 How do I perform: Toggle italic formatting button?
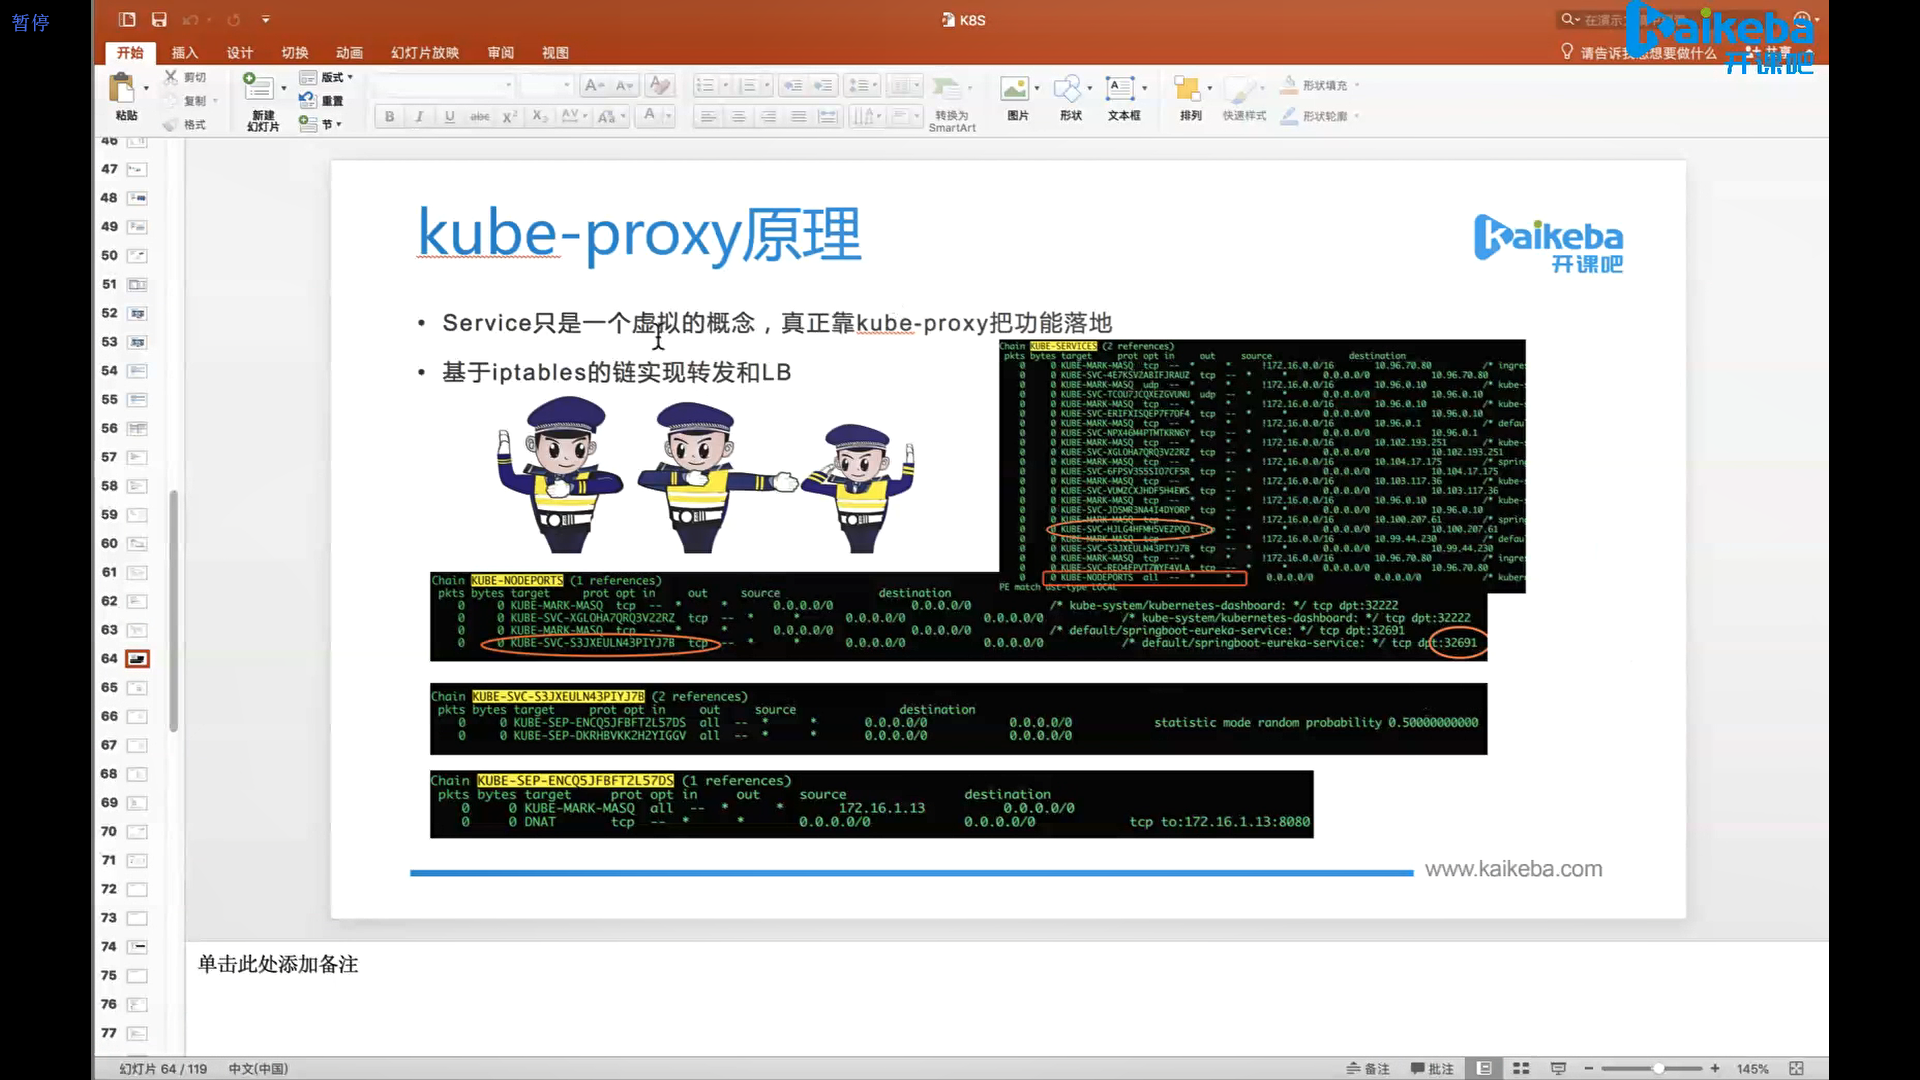click(x=419, y=116)
